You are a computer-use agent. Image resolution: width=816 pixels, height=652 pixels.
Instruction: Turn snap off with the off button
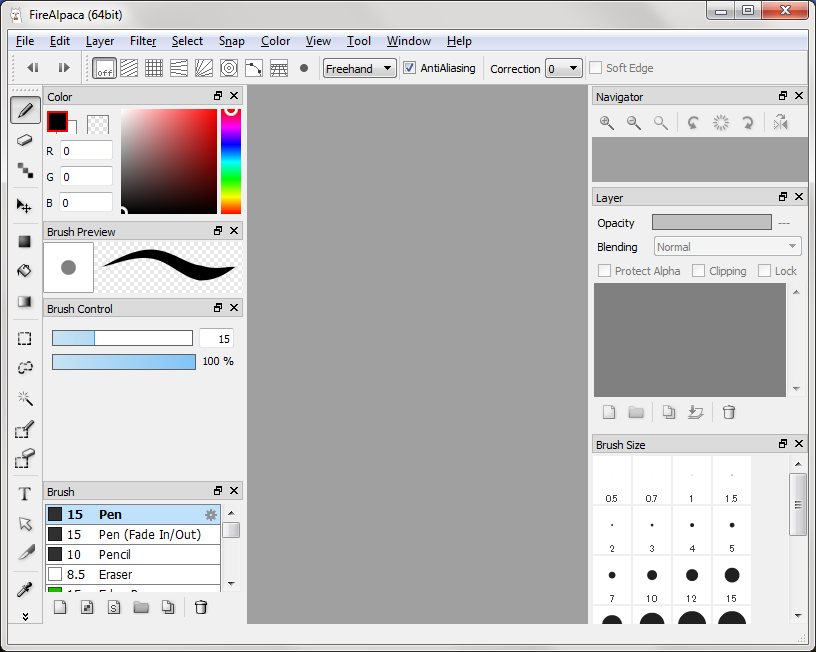(104, 68)
